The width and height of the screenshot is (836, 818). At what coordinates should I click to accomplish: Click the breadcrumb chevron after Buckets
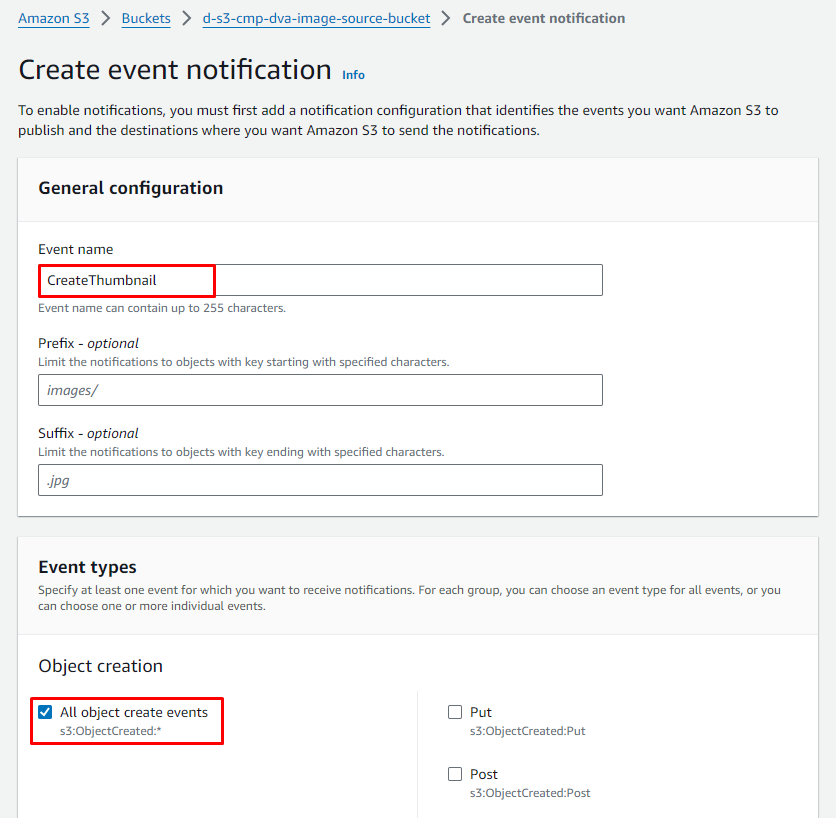187,18
